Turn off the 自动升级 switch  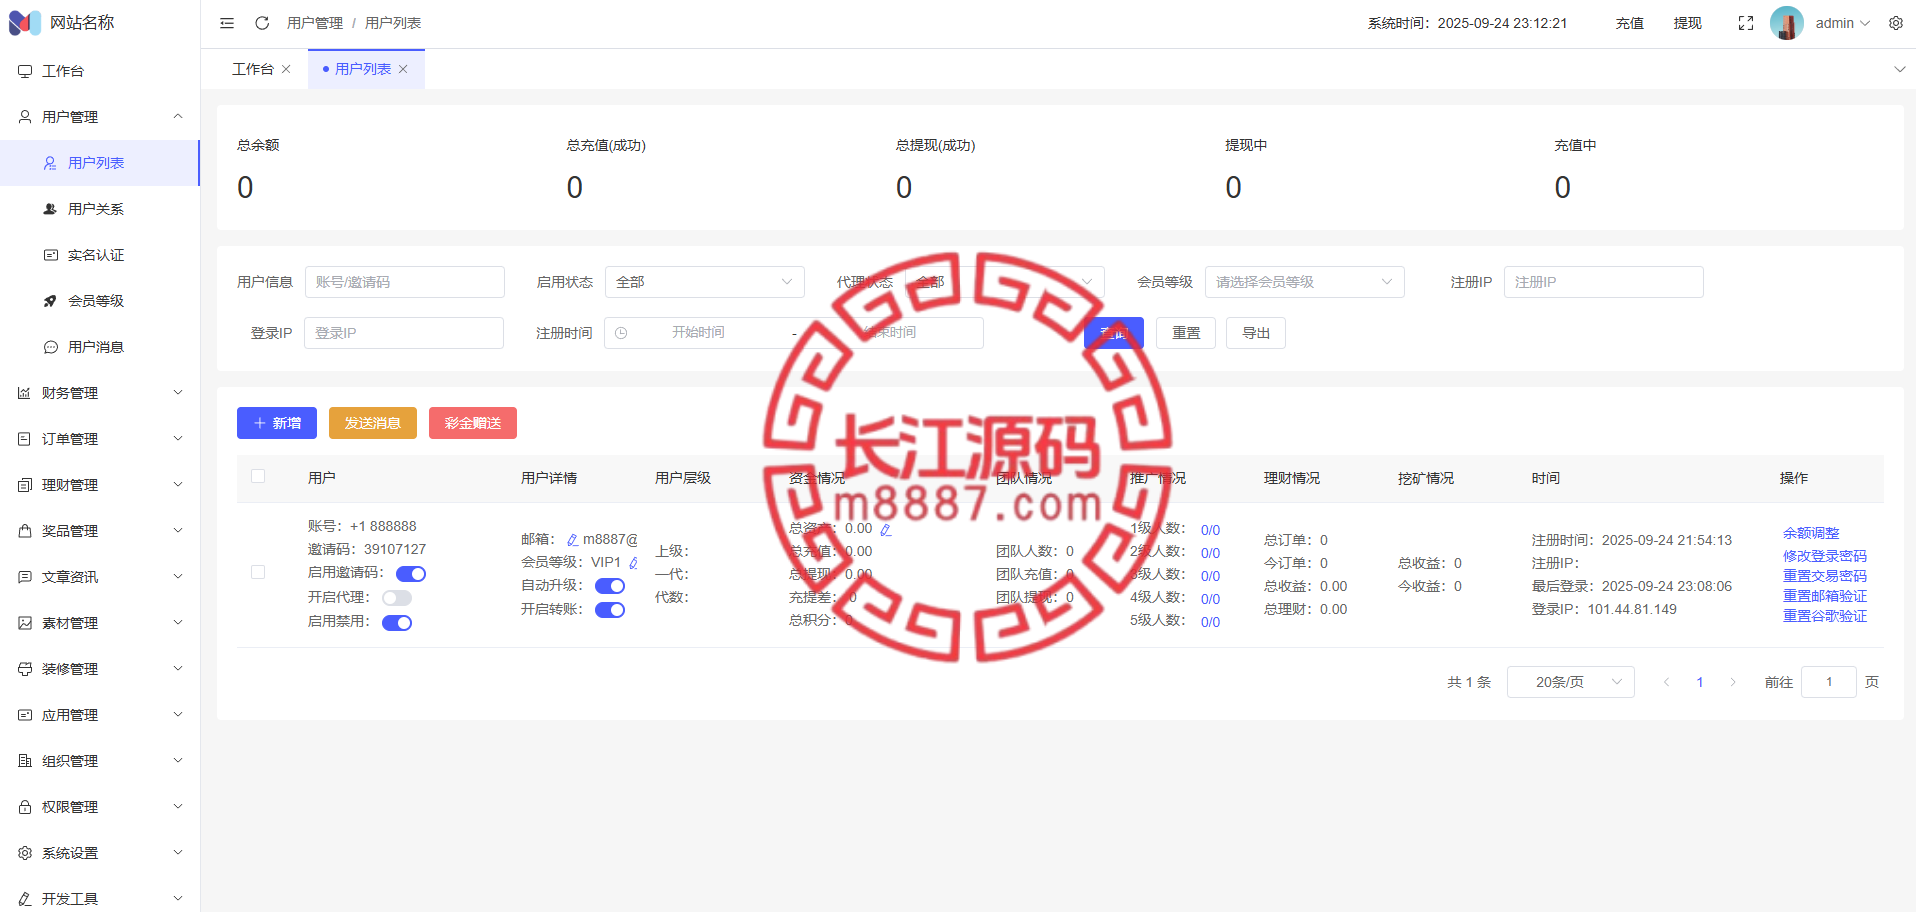610,586
